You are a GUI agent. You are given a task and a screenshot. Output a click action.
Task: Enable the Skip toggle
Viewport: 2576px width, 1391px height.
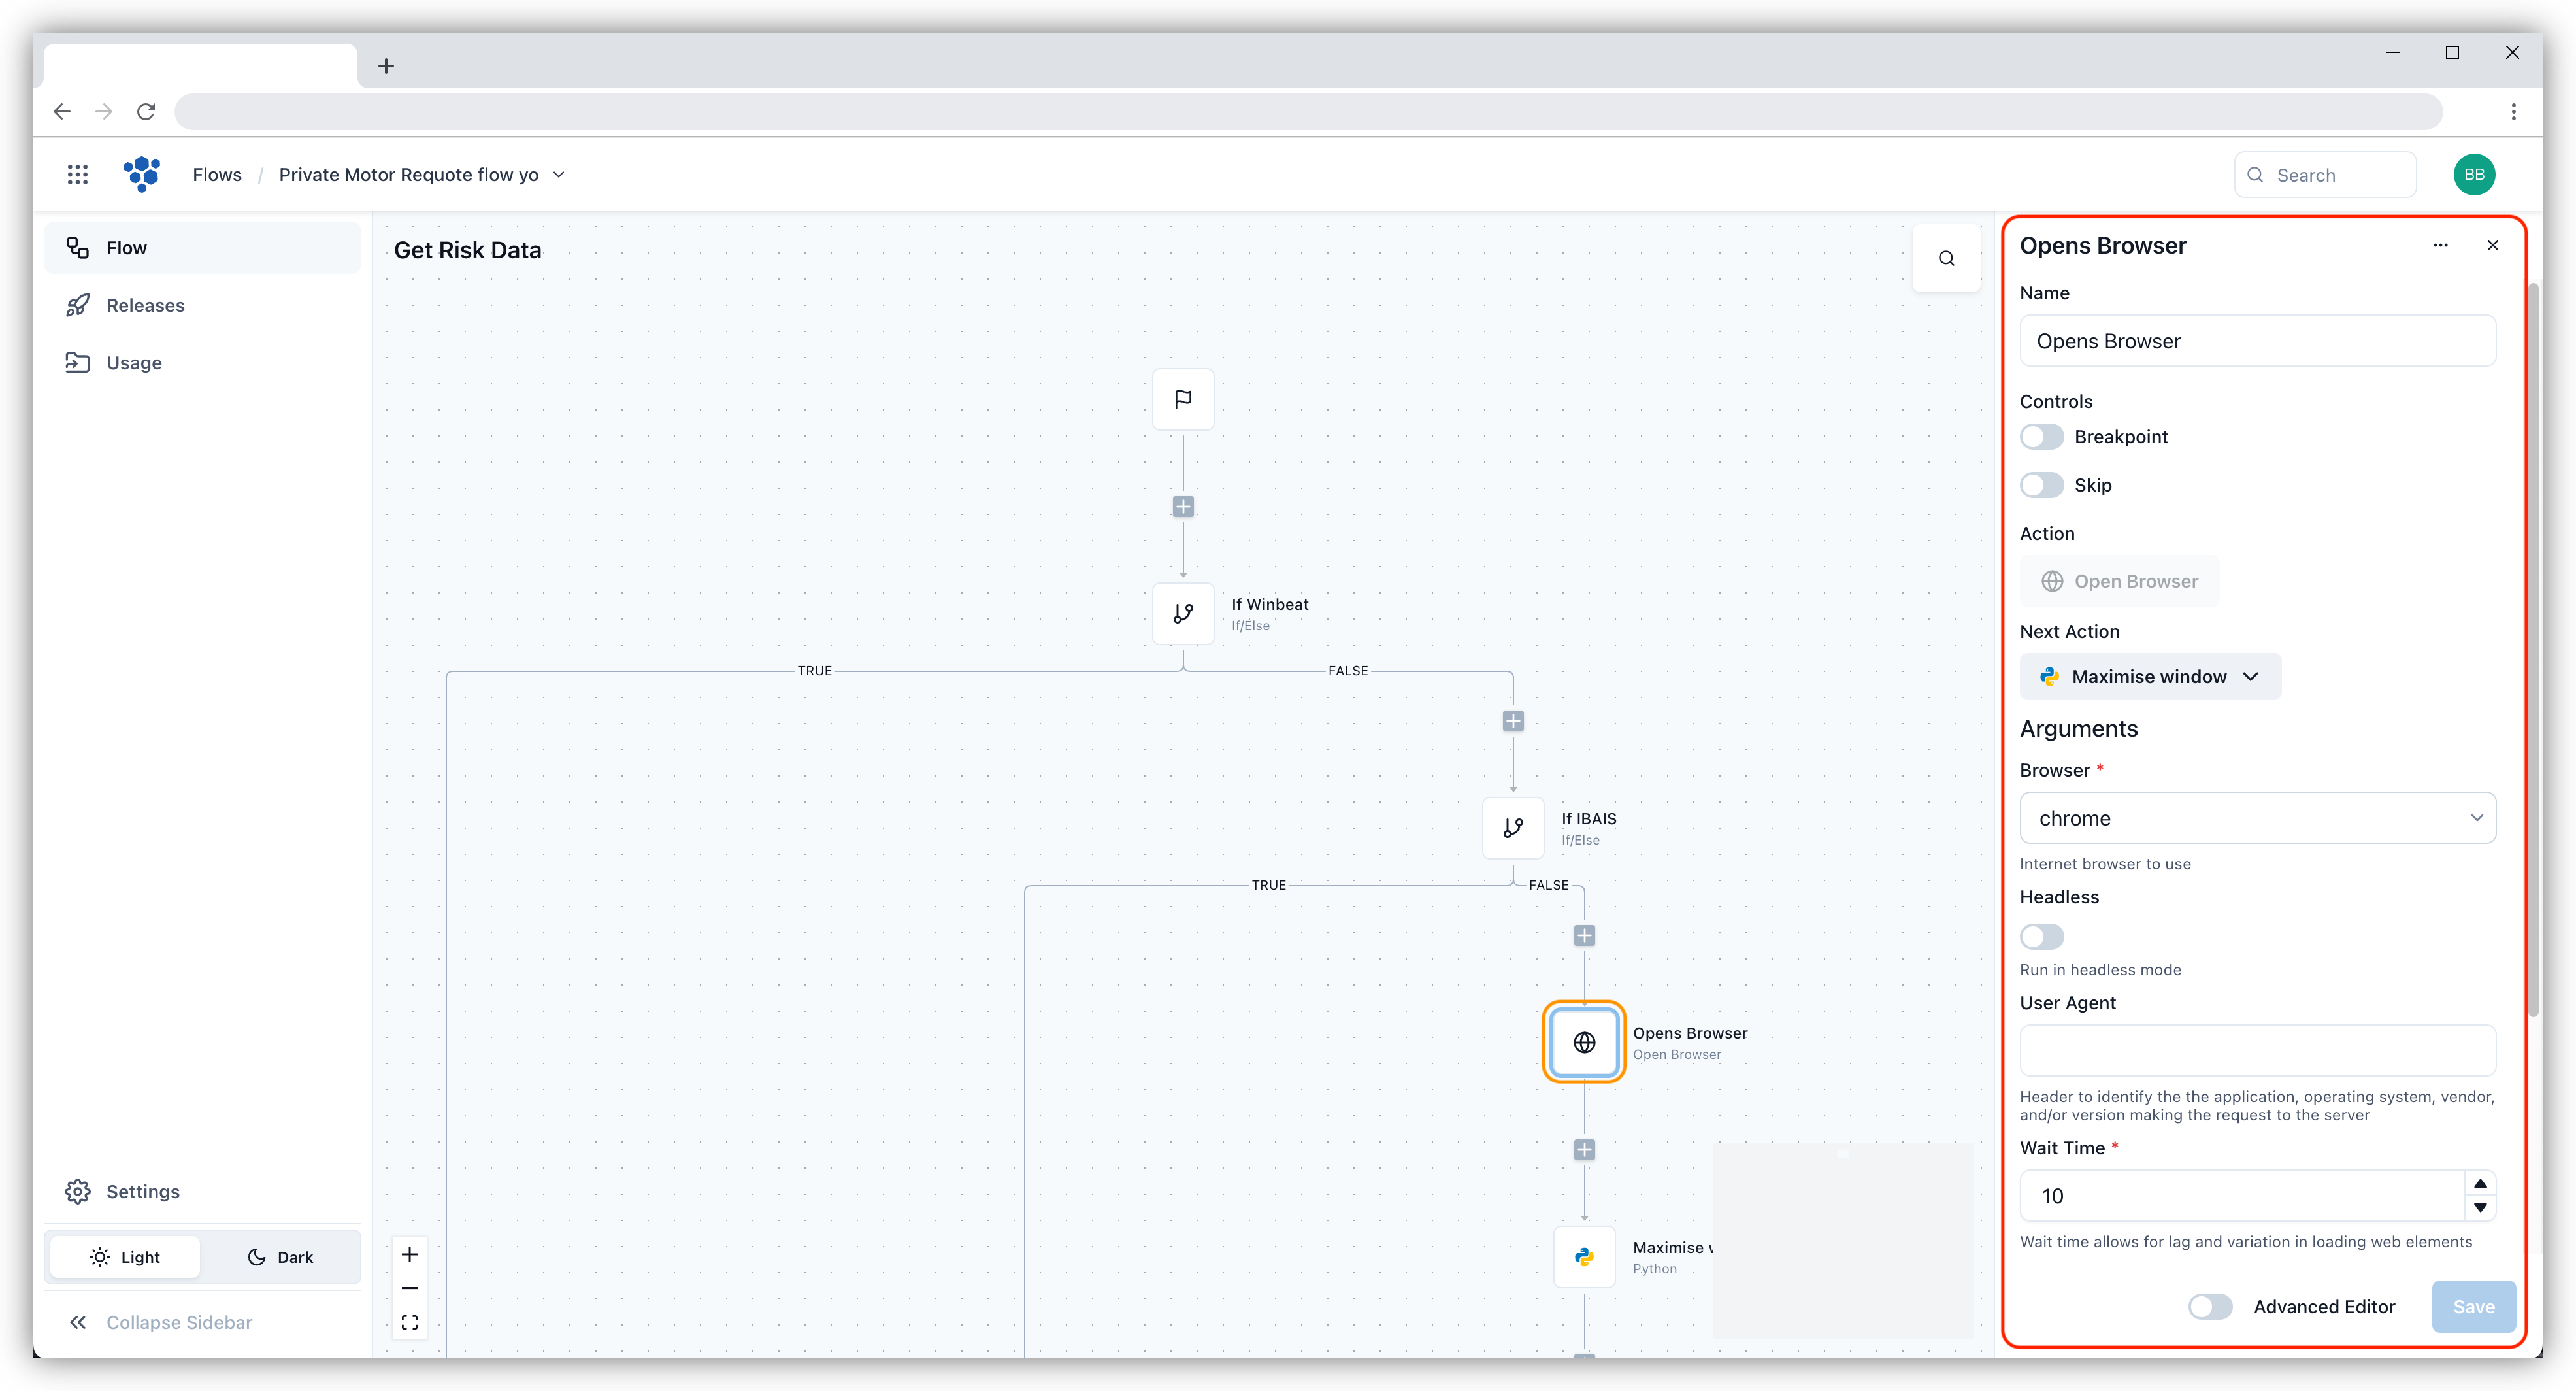(2041, 485)
